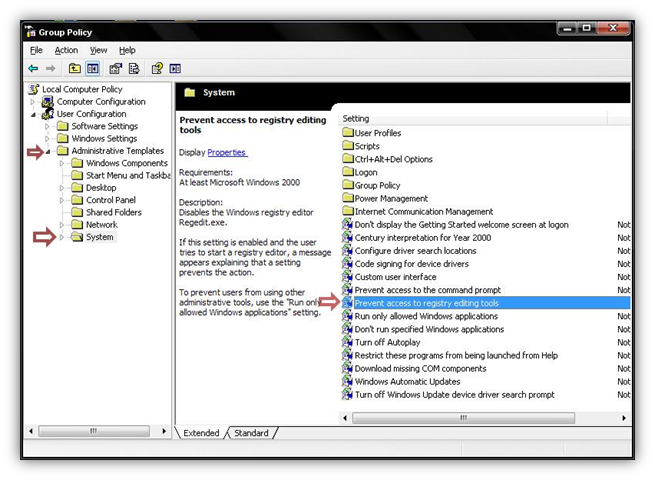This screenshot has width=655, height=480.
Task: Open the File menu
Action: 36,50
